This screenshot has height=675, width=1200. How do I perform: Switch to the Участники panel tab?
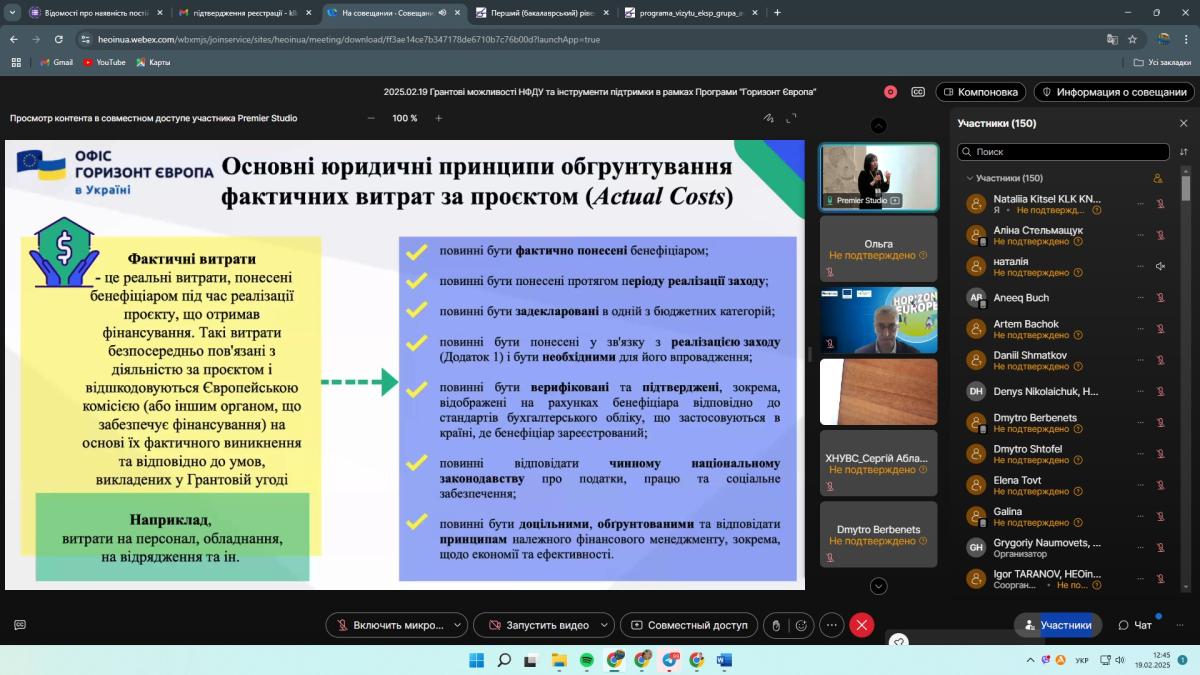click(1057, 625)
